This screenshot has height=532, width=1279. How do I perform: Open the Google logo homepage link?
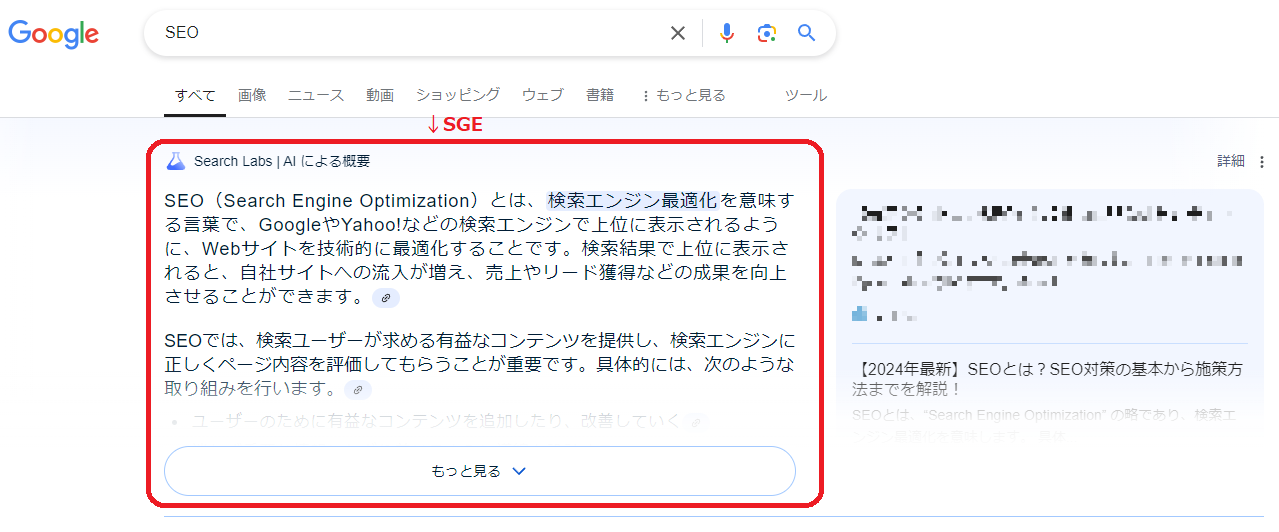click(54, 34)
